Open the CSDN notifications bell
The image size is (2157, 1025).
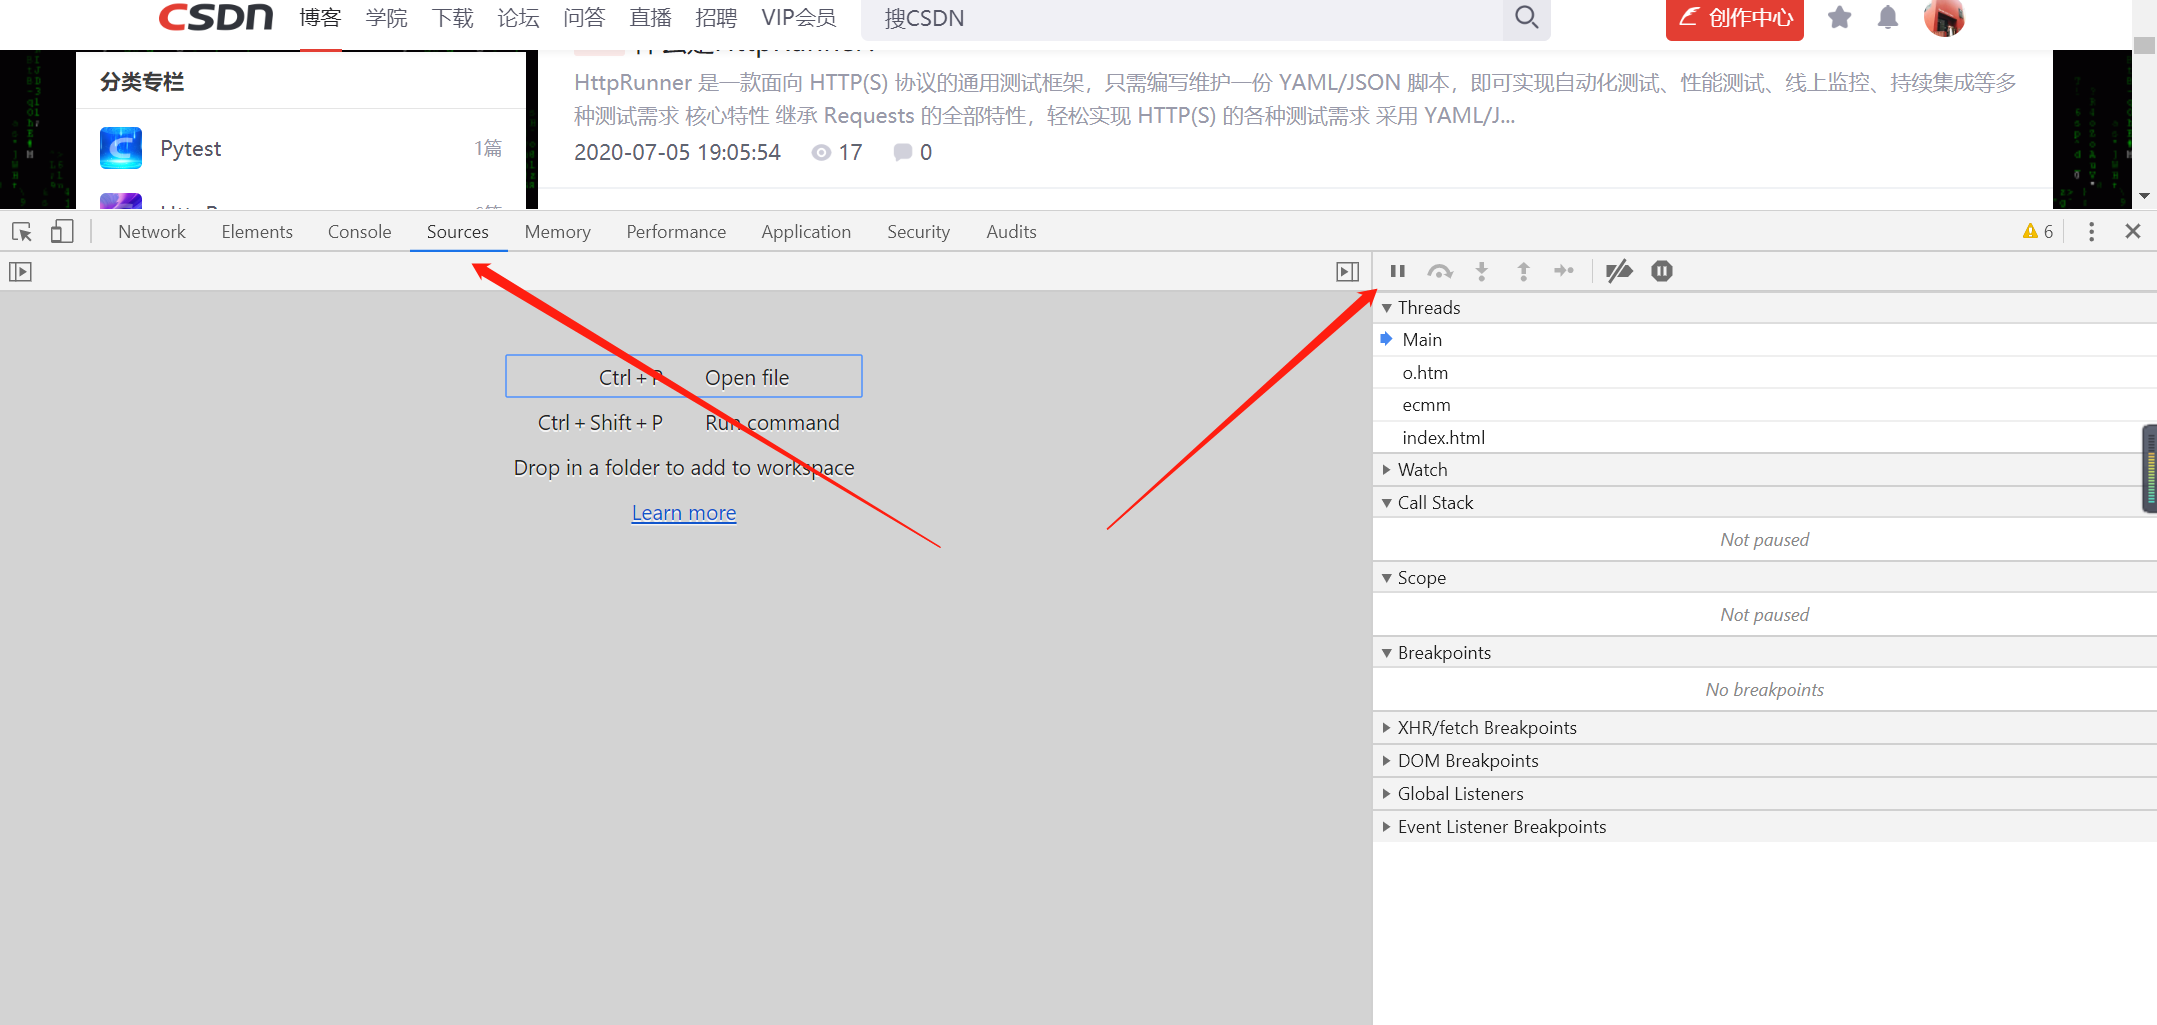[x=1888, y=17]
